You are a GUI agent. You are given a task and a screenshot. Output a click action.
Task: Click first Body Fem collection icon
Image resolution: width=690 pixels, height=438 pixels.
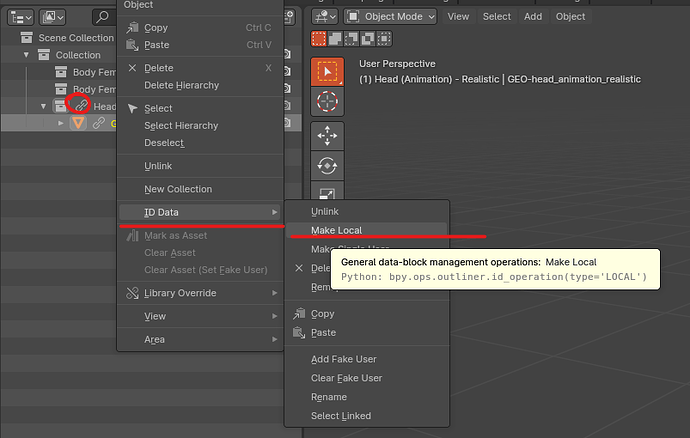tap(61, 72)
